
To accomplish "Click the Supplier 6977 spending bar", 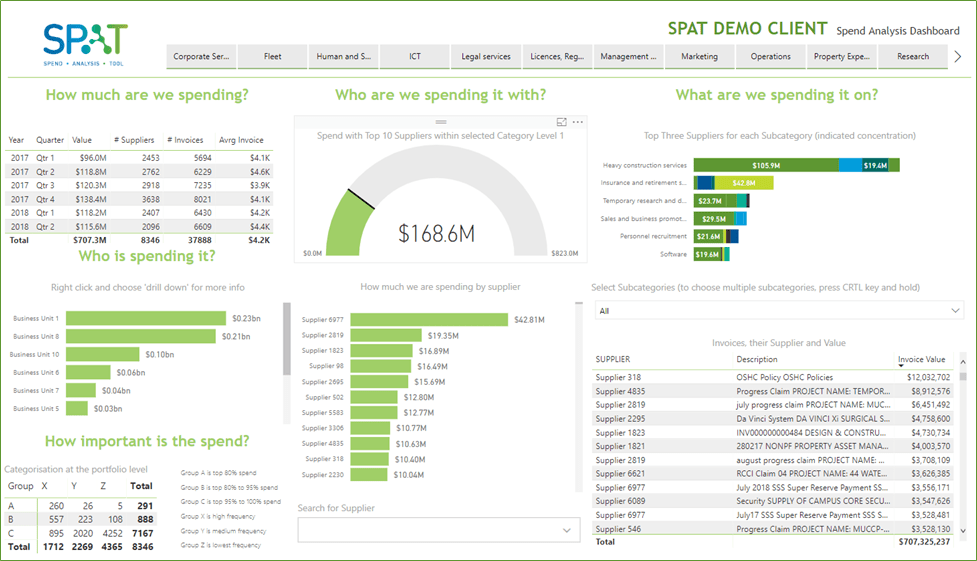I will pos(429,319).
